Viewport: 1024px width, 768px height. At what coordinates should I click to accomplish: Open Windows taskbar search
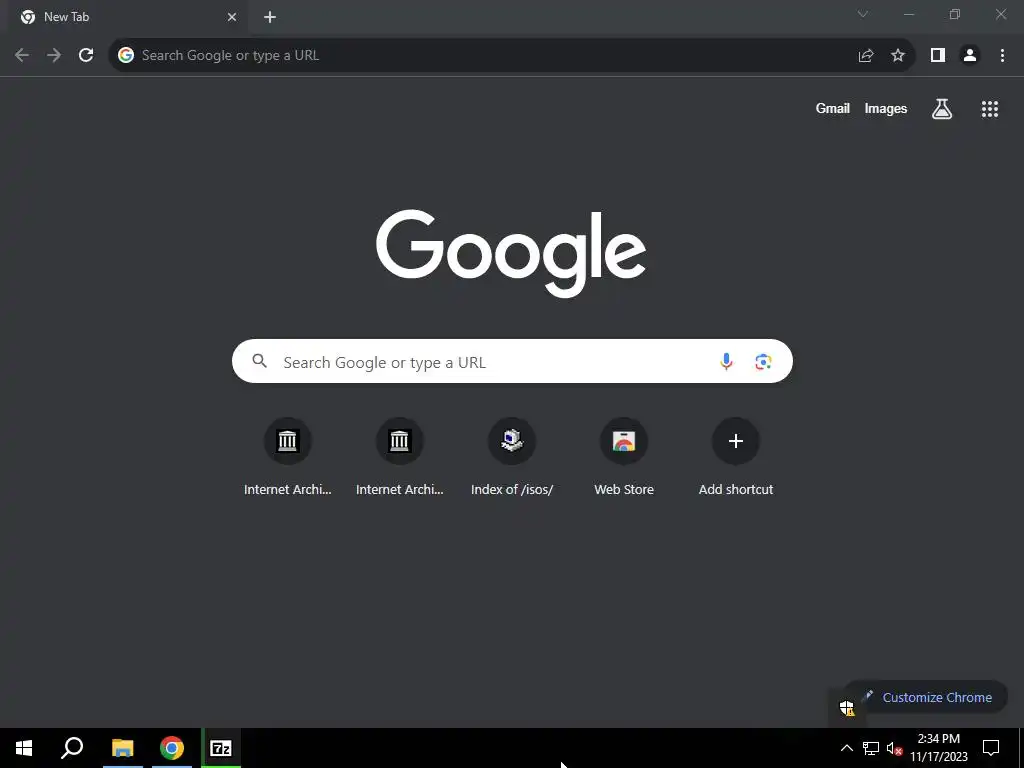72,748
